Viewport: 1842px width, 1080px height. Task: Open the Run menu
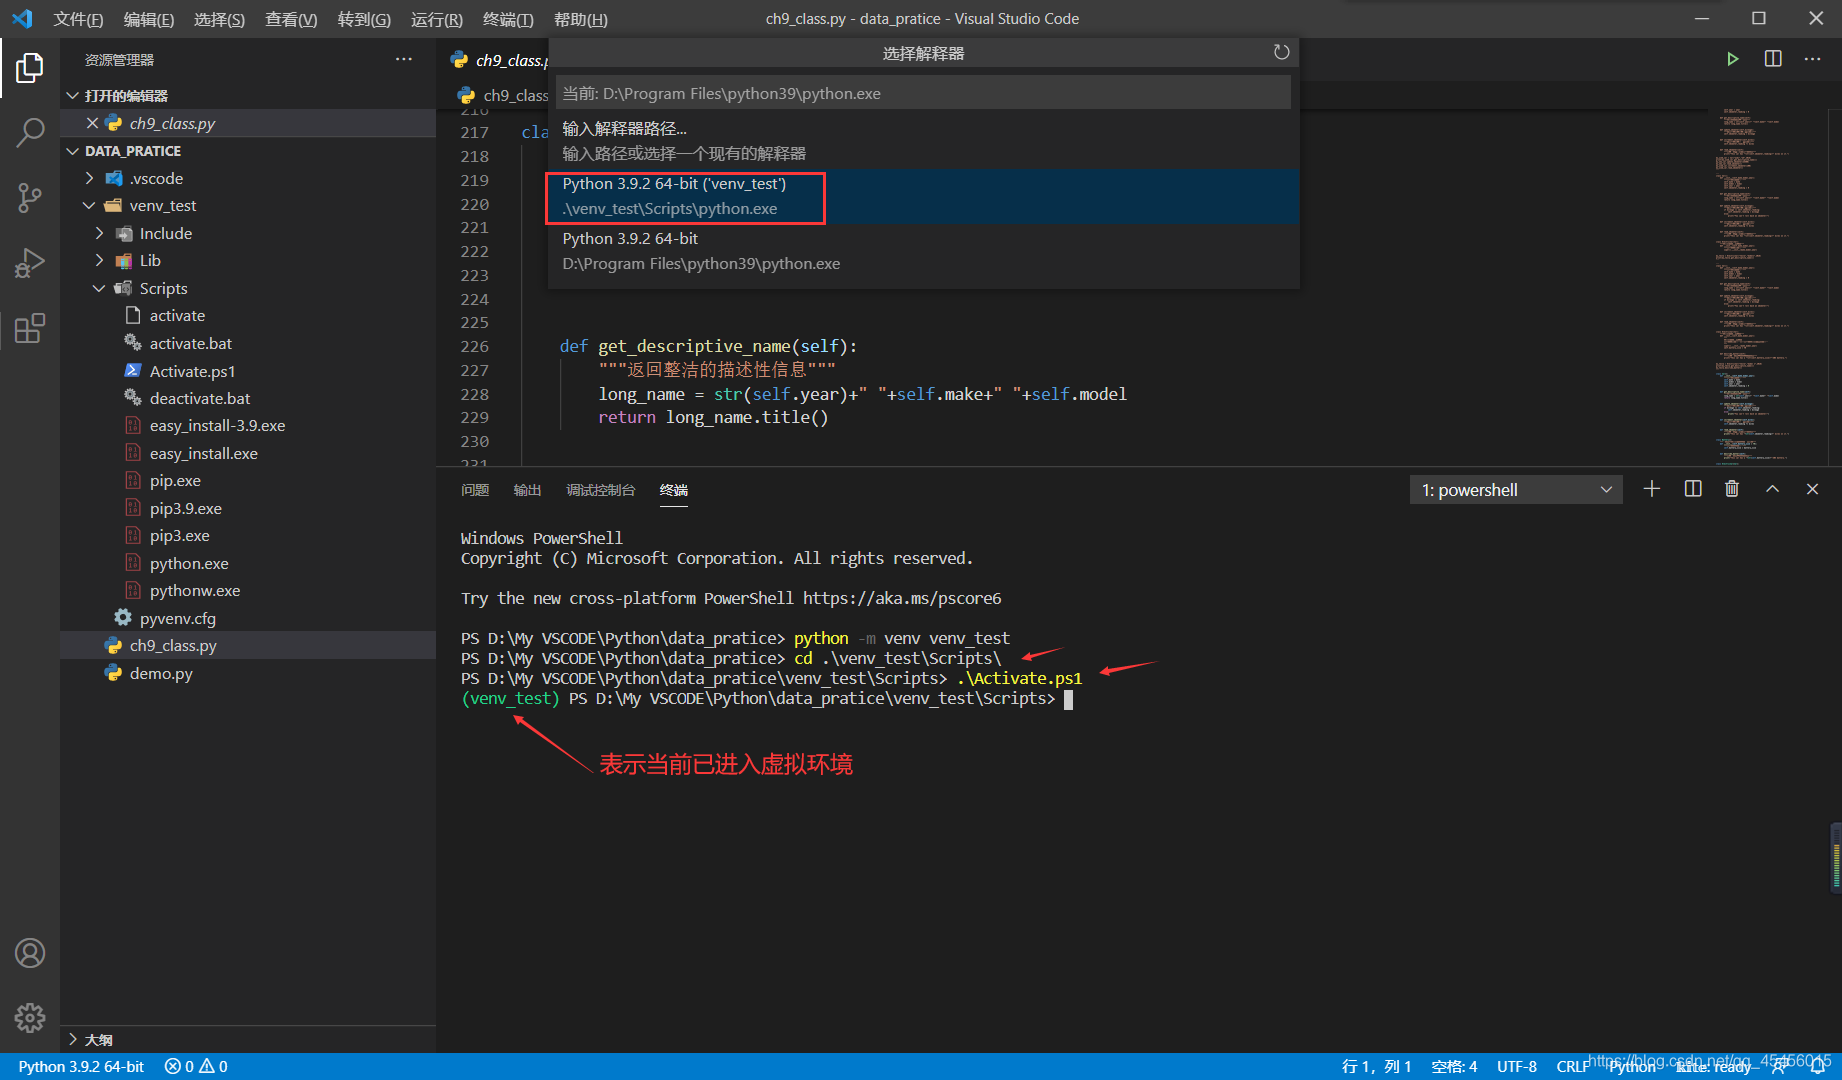click(437, 19)
